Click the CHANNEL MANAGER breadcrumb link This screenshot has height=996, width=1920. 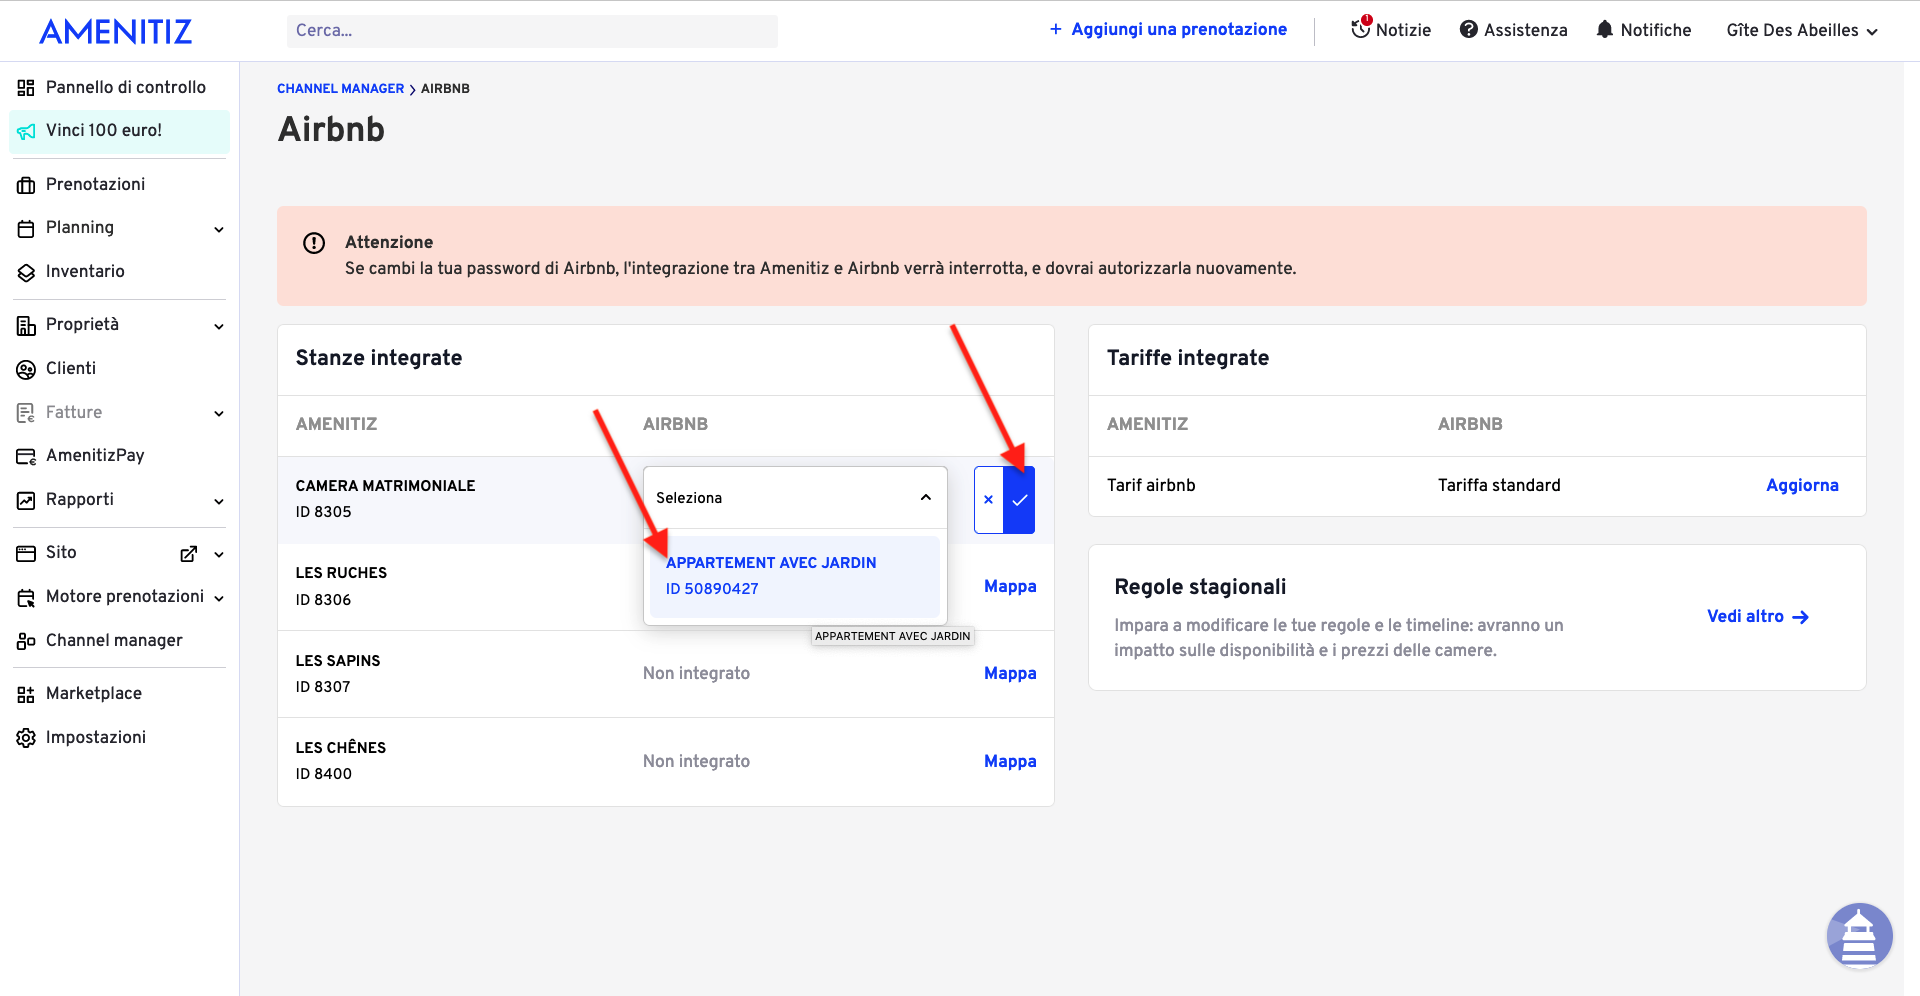pyautogui.click(x=340, y=88)
